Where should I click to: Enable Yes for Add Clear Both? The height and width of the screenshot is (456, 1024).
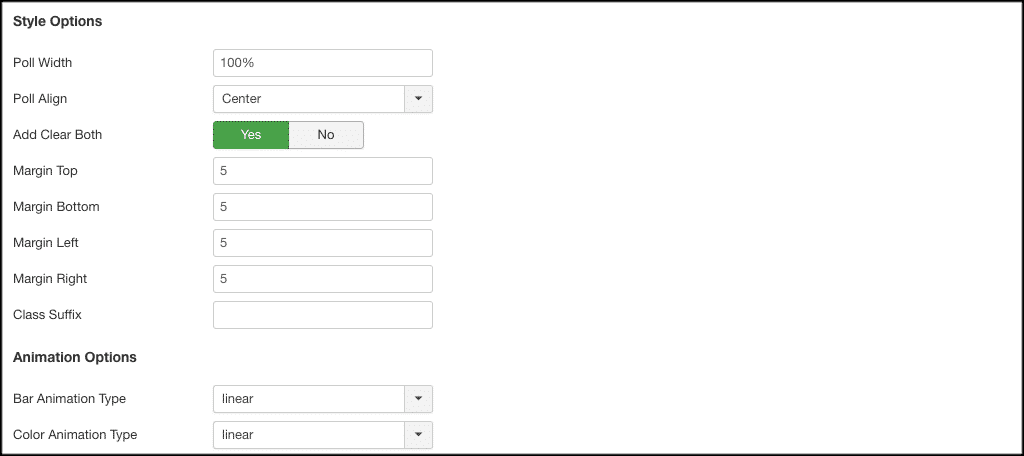(251, 135)
